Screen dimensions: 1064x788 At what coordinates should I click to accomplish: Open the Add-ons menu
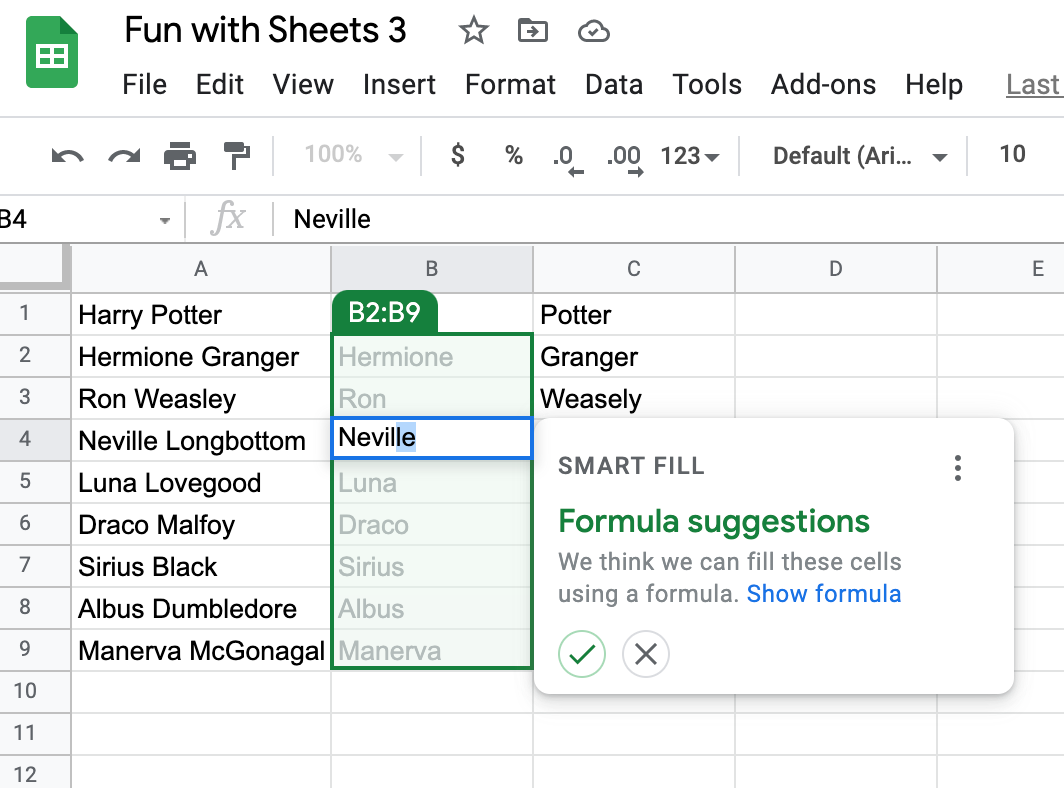tap(823, 85)
